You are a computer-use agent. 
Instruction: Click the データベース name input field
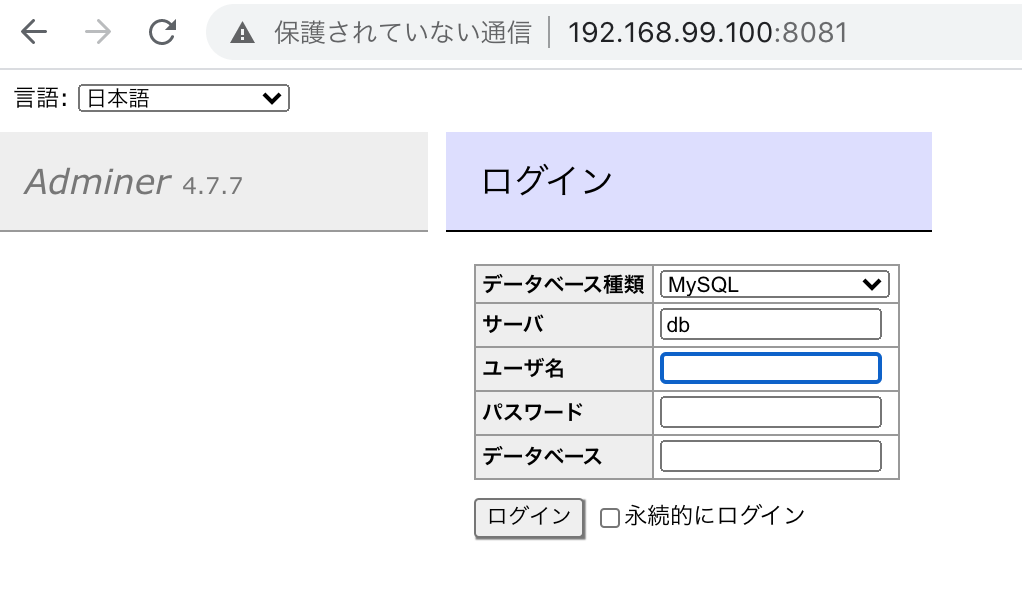tap(770, 456)
